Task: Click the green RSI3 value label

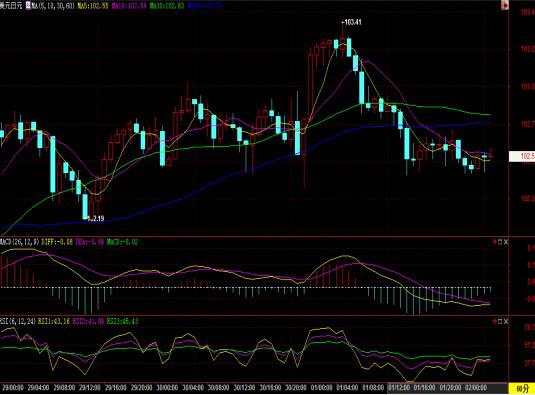Action: [122, 321]
